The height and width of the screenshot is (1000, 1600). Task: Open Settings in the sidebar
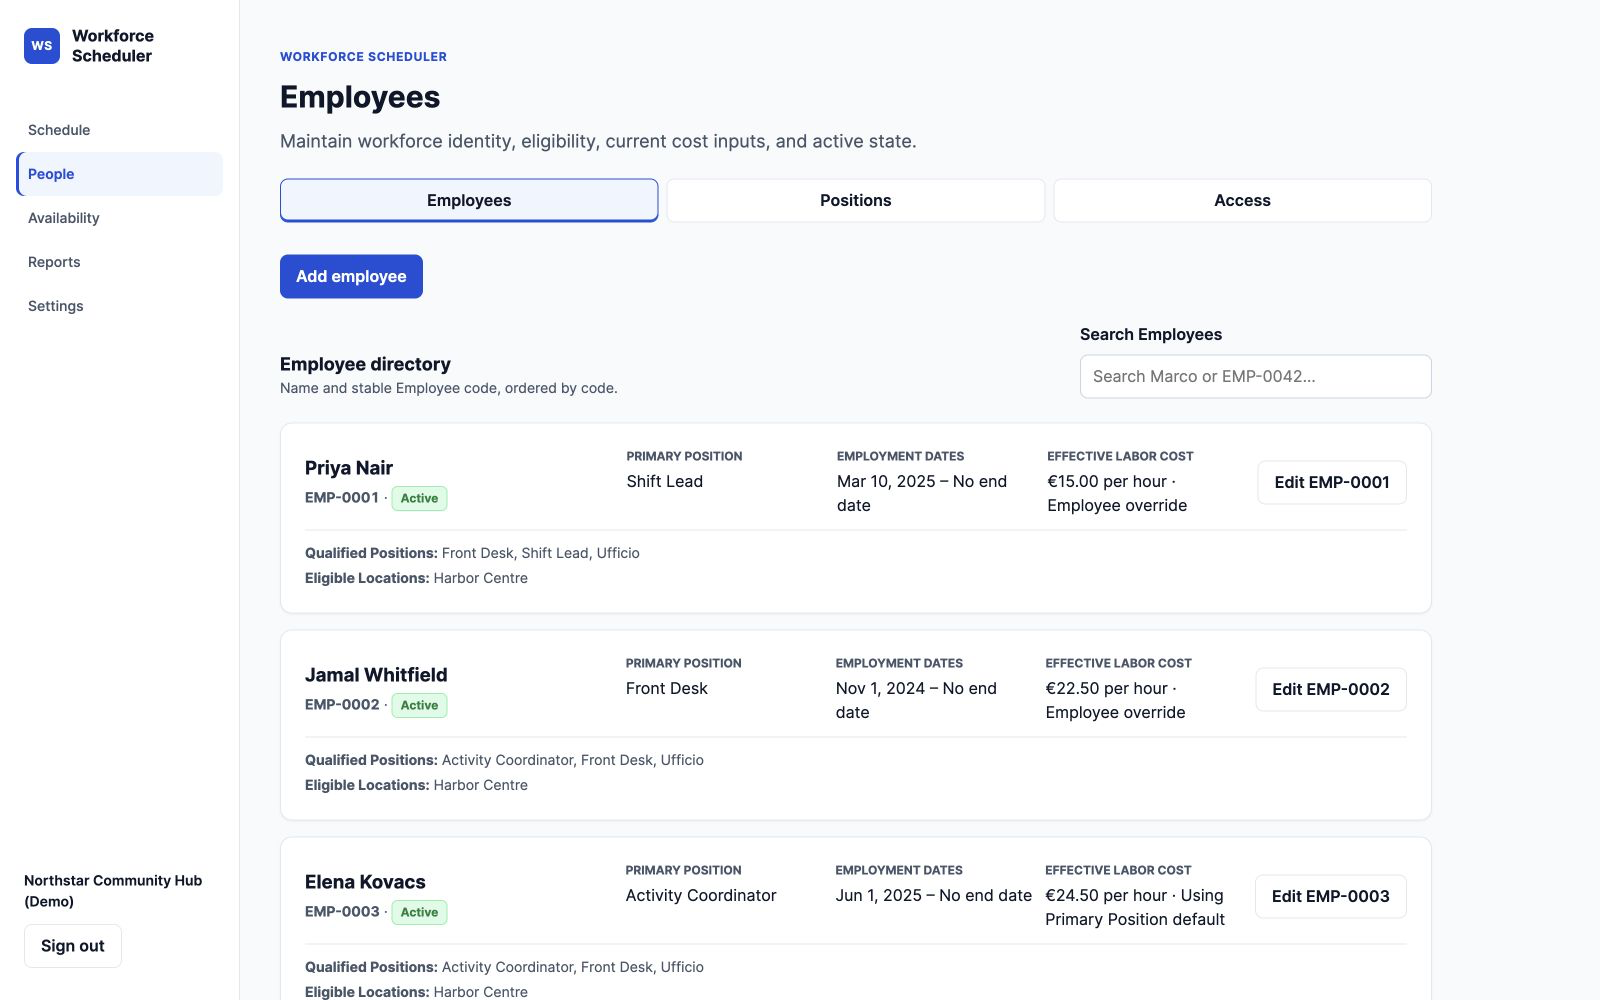119,306
